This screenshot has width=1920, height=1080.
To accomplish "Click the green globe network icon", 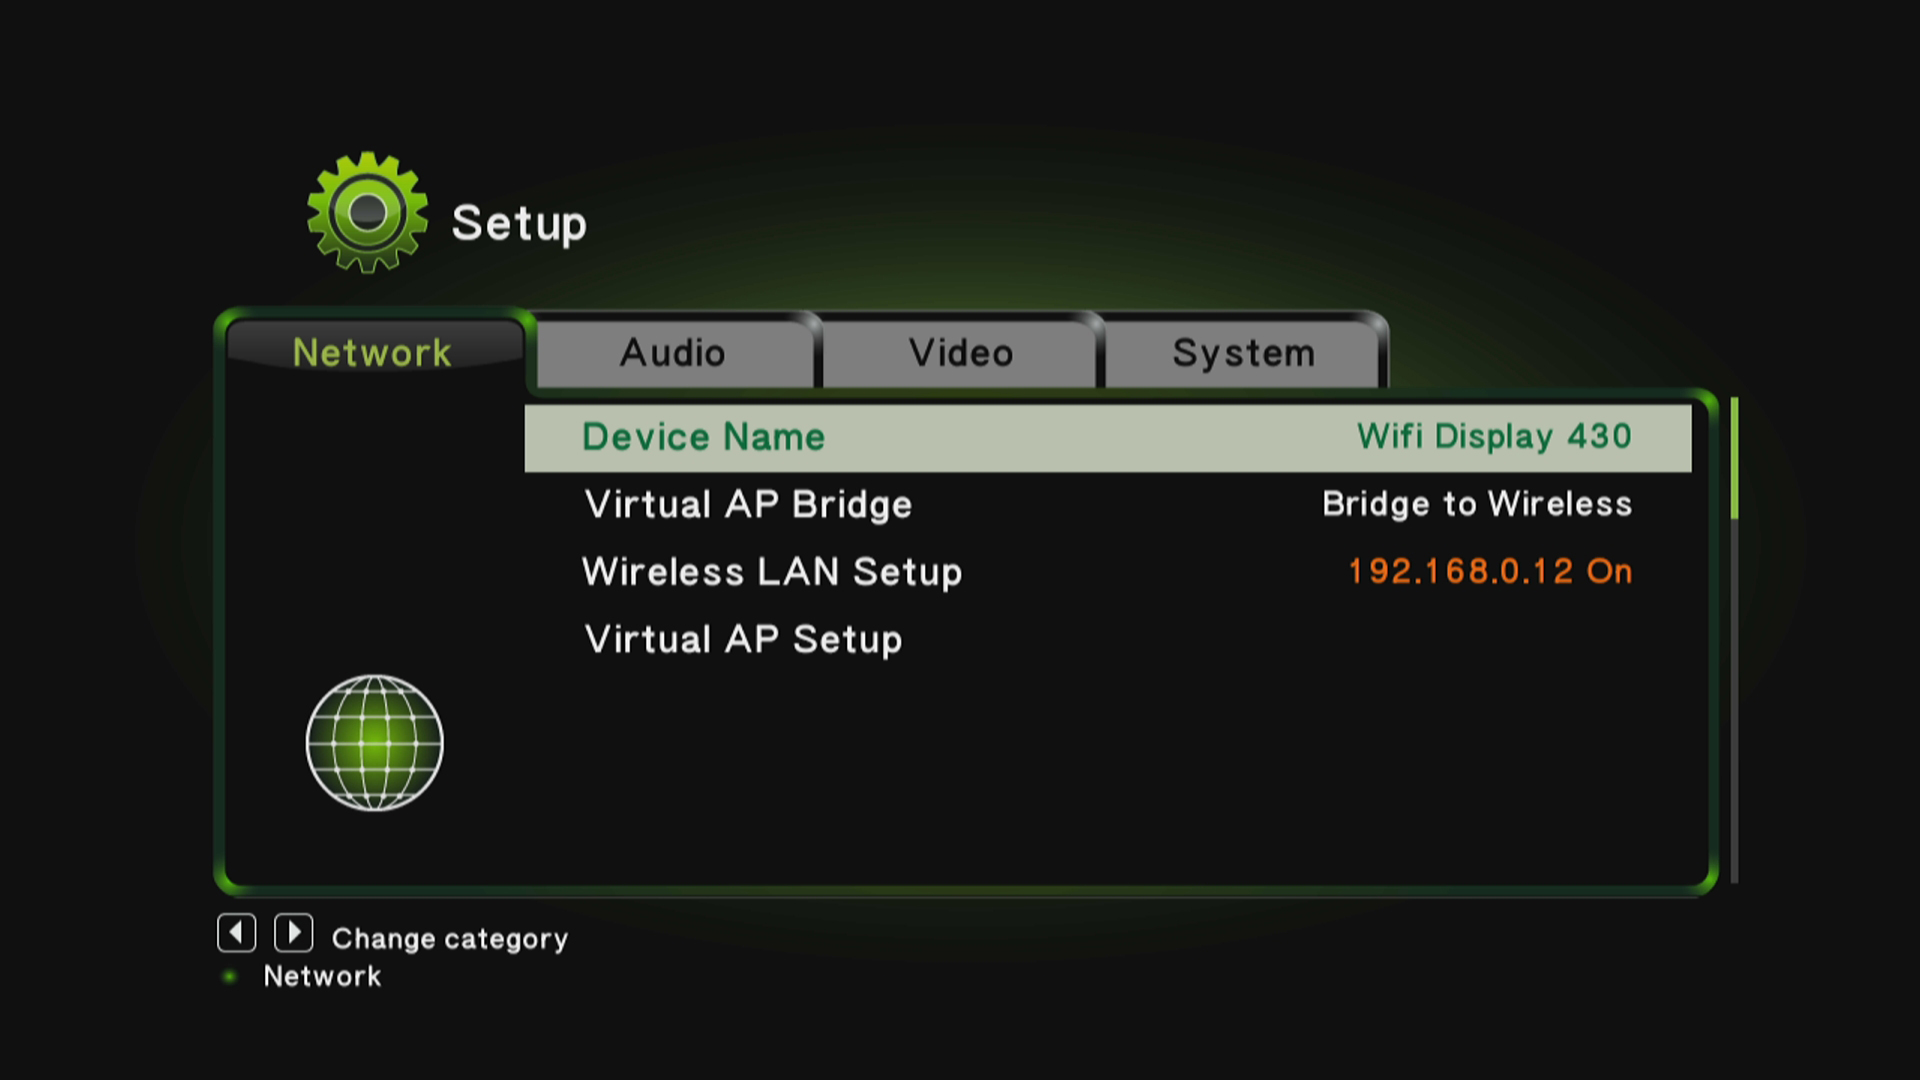I will tap(374, 742).
